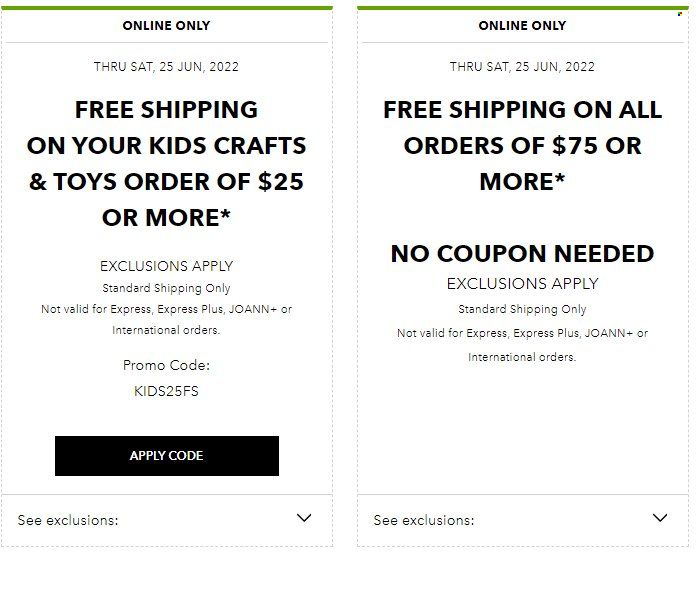Expand exclusions chevron on $75 orders coupon
The image size is (696, 612).
coord(660,518)
